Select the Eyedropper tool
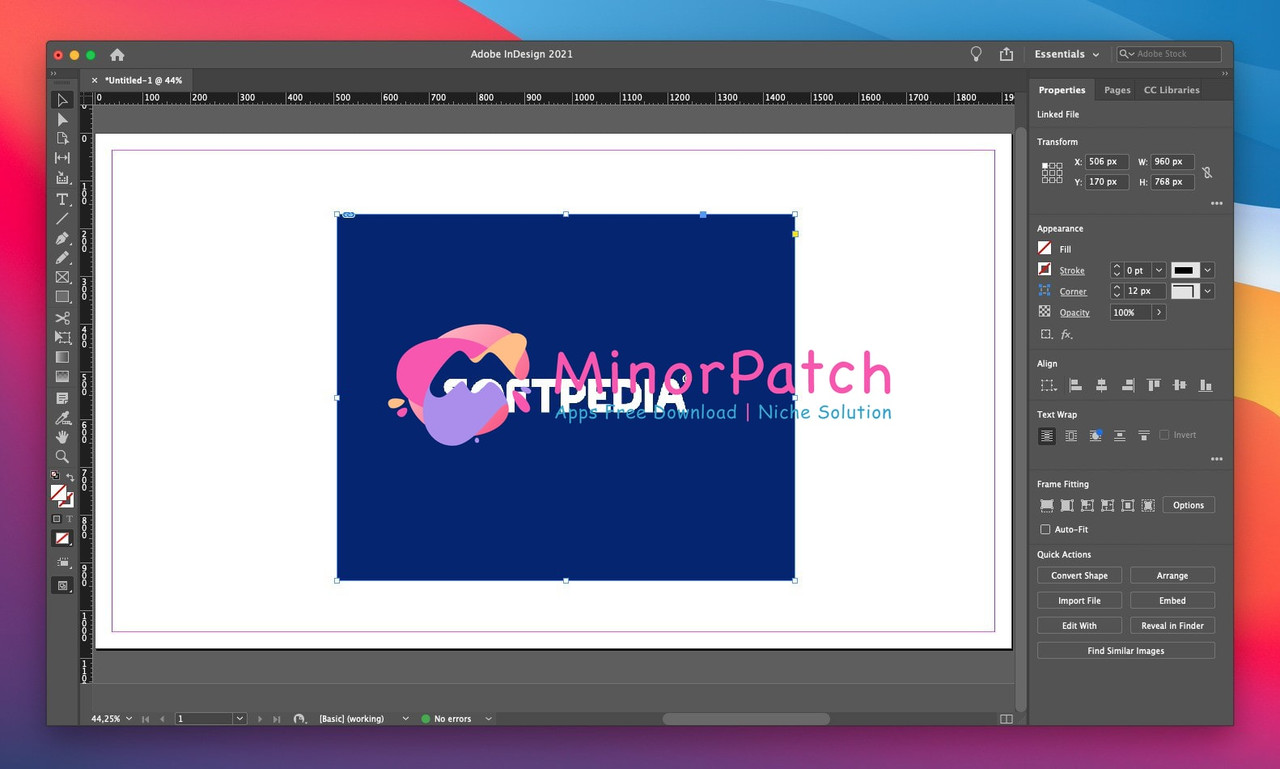The image size is (1280, 769). tap(62, 417)
